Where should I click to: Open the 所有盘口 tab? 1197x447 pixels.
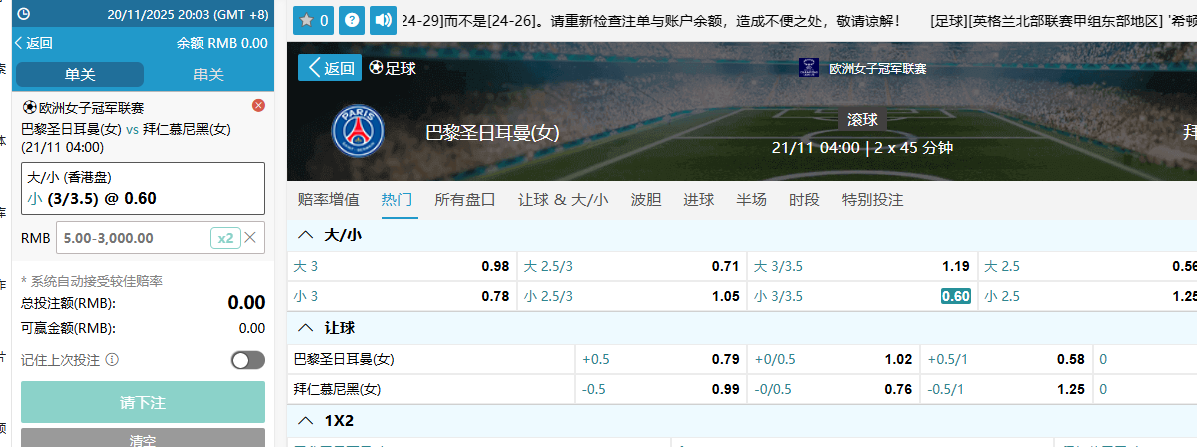coord(464,200)
